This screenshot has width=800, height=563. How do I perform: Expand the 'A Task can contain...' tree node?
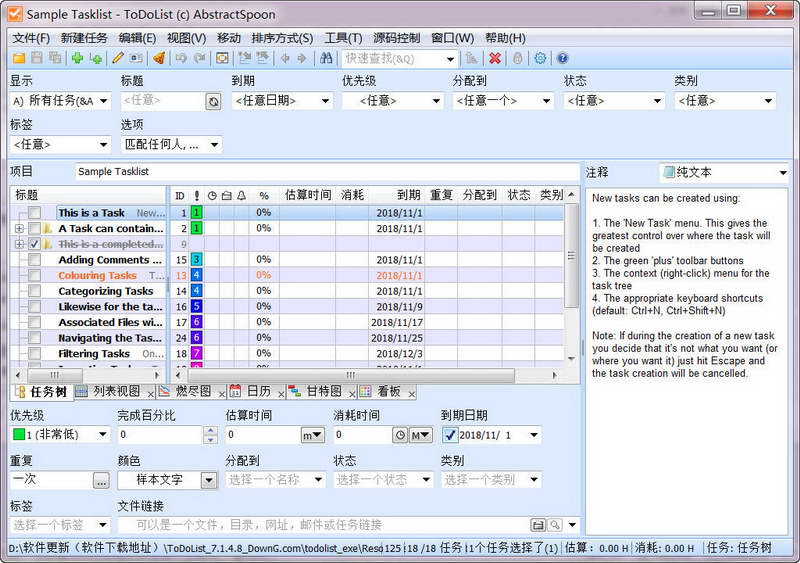pos(19,228)
